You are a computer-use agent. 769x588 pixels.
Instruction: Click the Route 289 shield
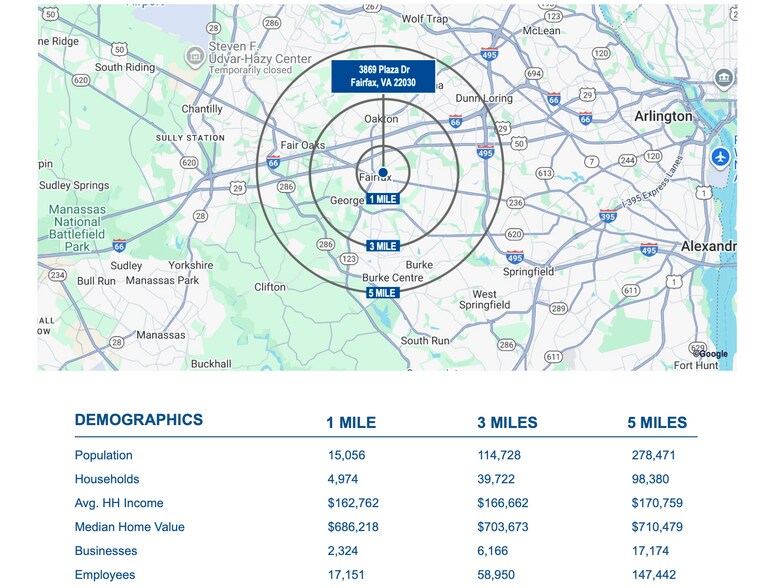click(x=558, y=308)
